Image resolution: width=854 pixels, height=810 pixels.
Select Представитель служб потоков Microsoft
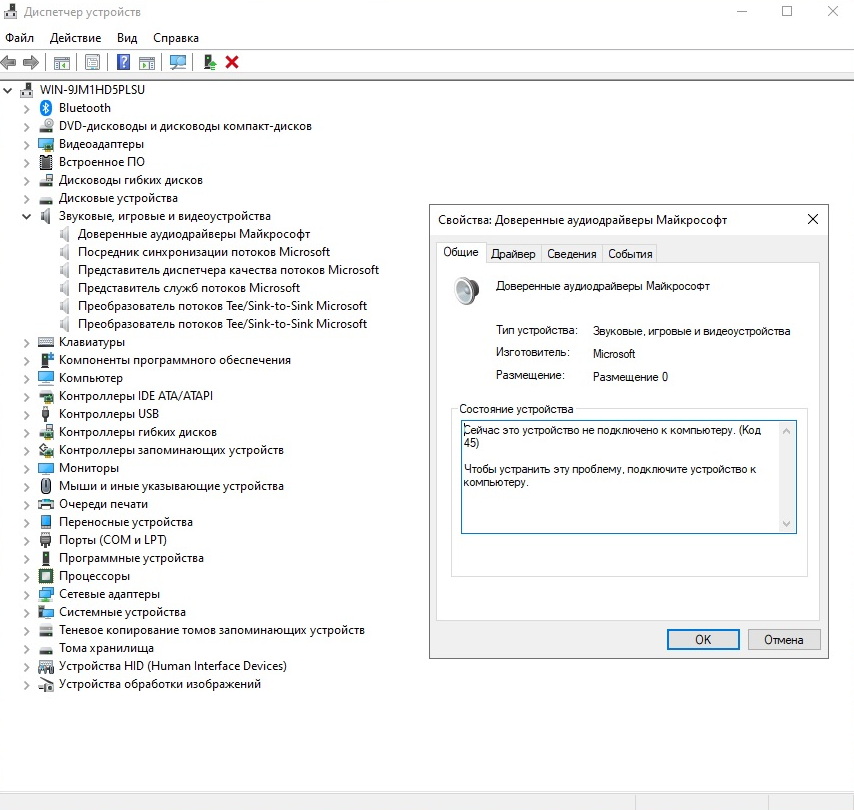point(189,288)
